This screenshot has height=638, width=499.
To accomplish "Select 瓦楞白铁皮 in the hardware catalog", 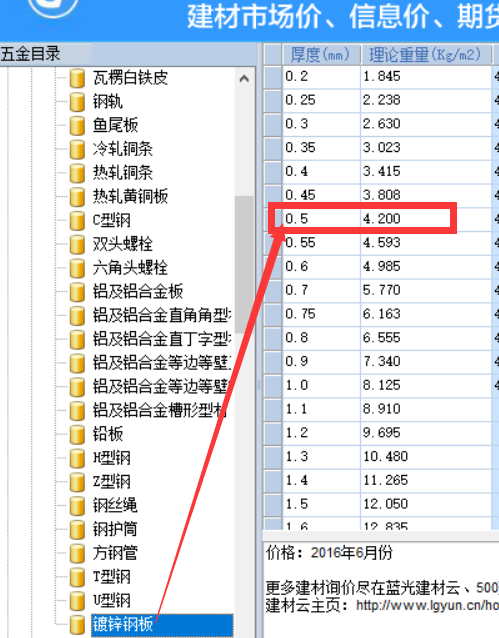I will 130,77.
